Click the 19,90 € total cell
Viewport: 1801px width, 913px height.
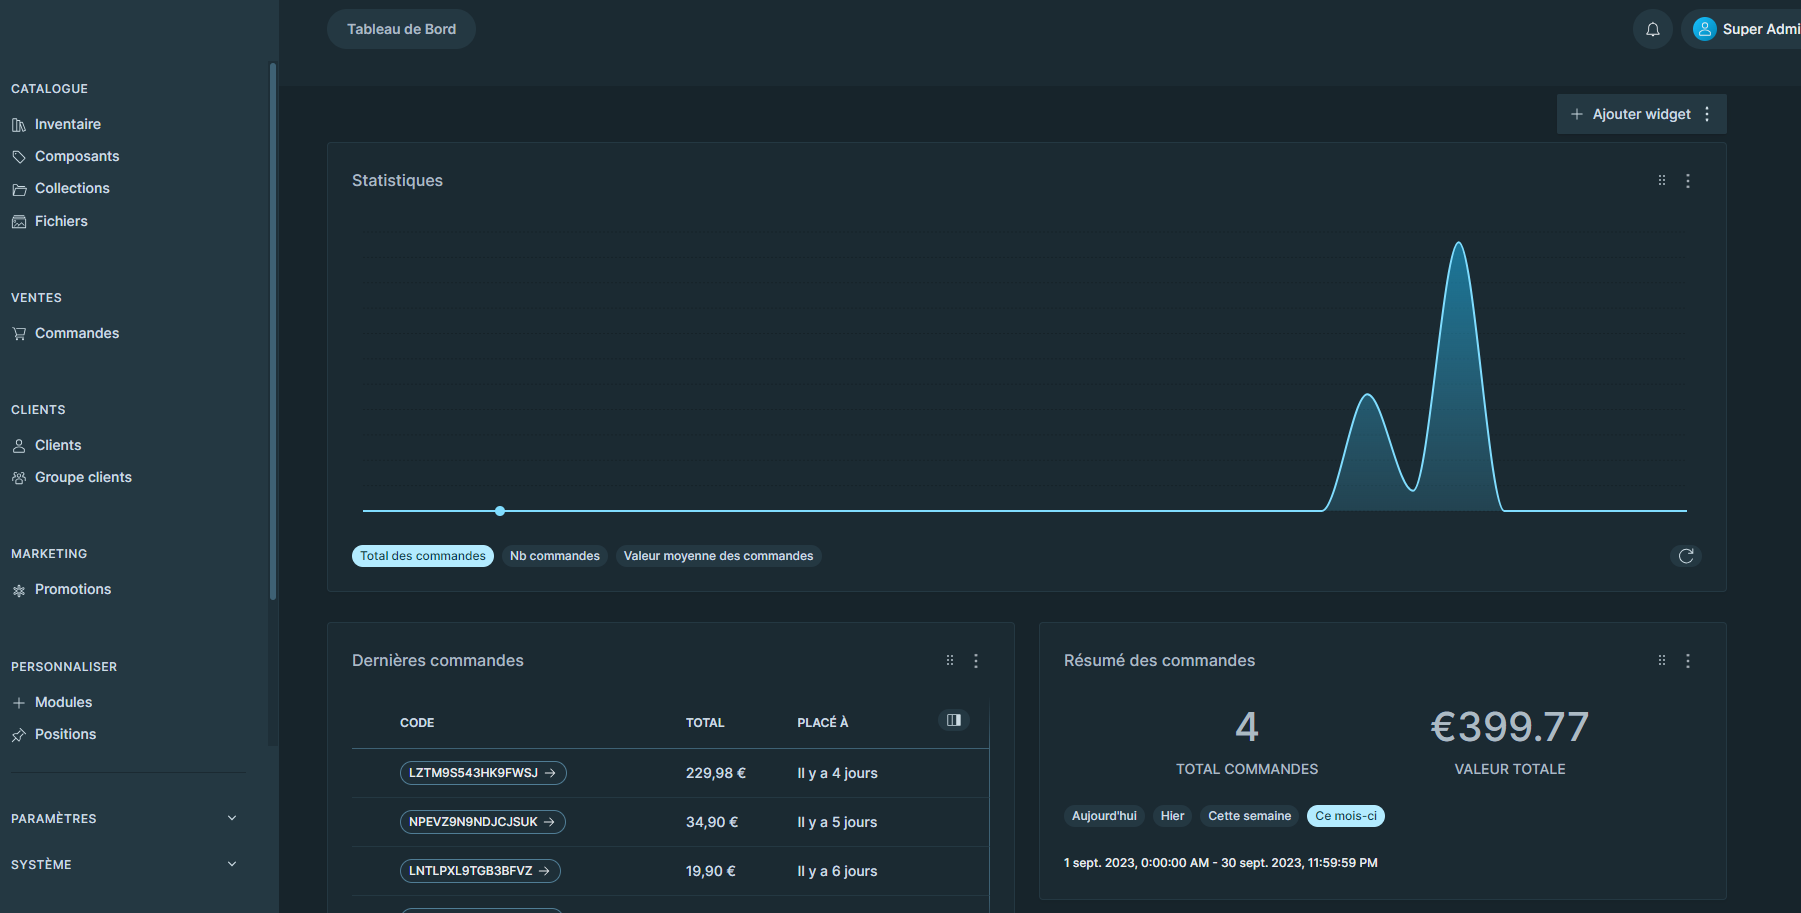711,871
